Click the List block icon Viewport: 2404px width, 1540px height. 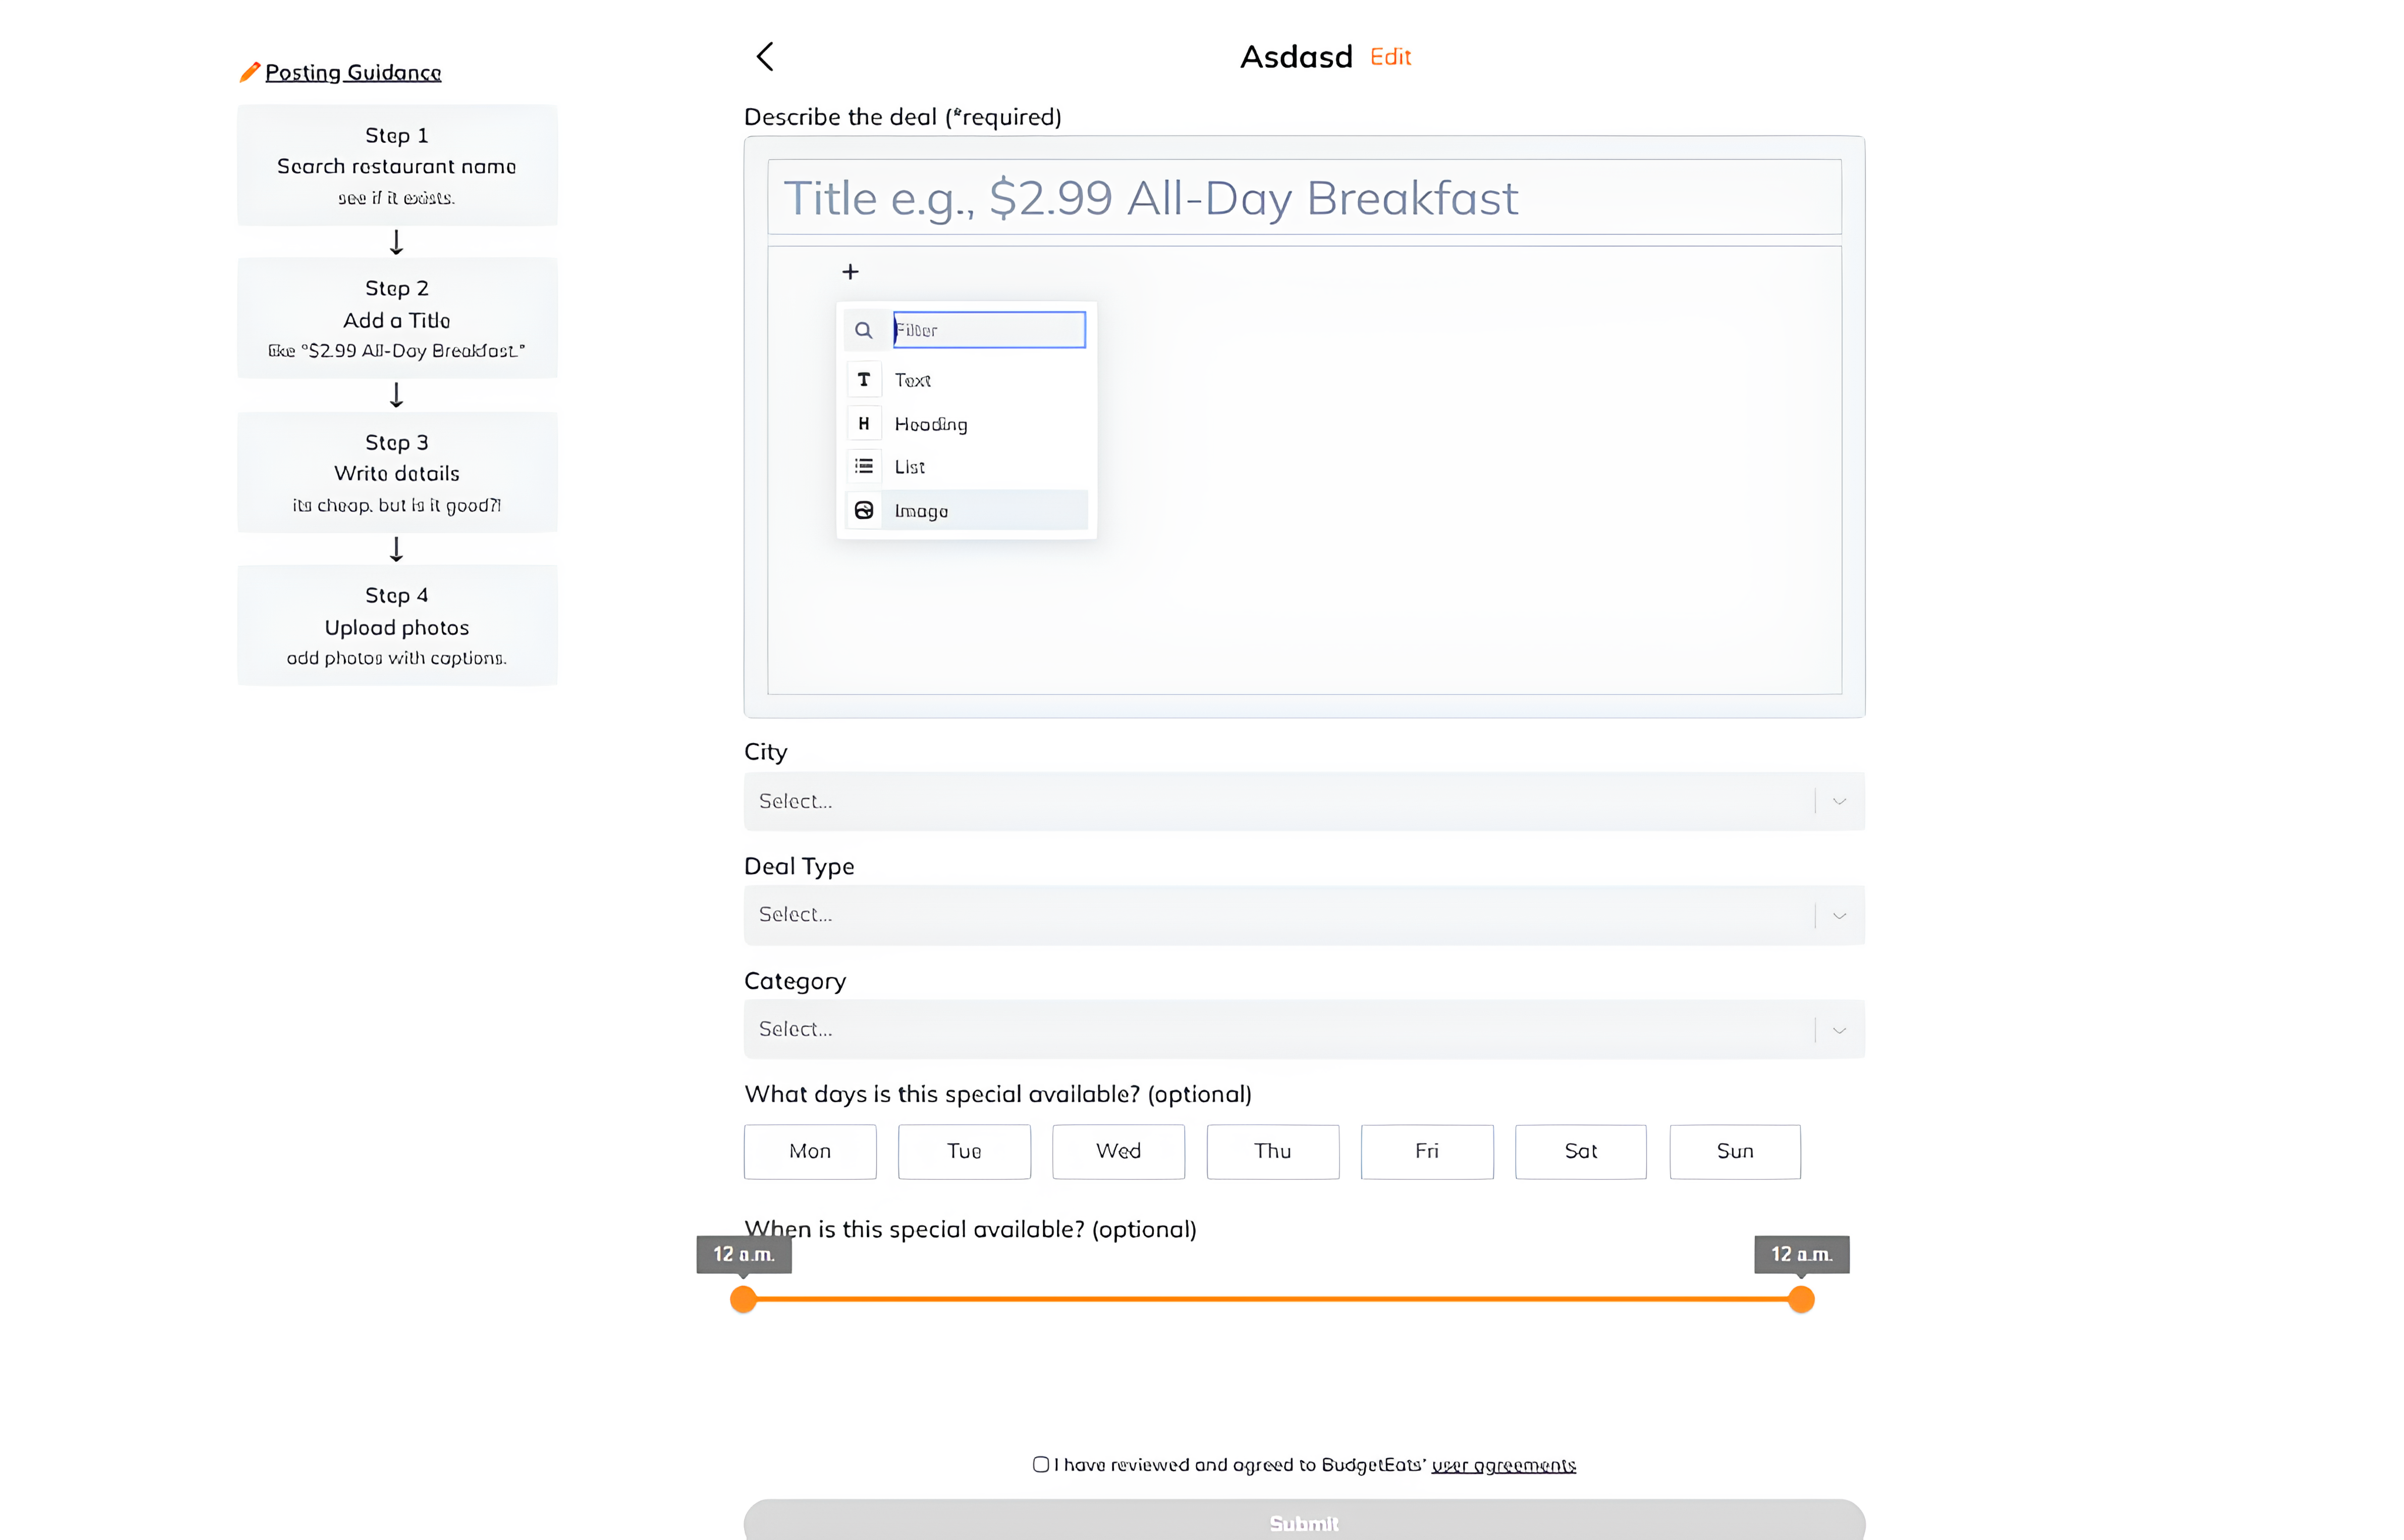pyautogui.click(x=864, y=467)
